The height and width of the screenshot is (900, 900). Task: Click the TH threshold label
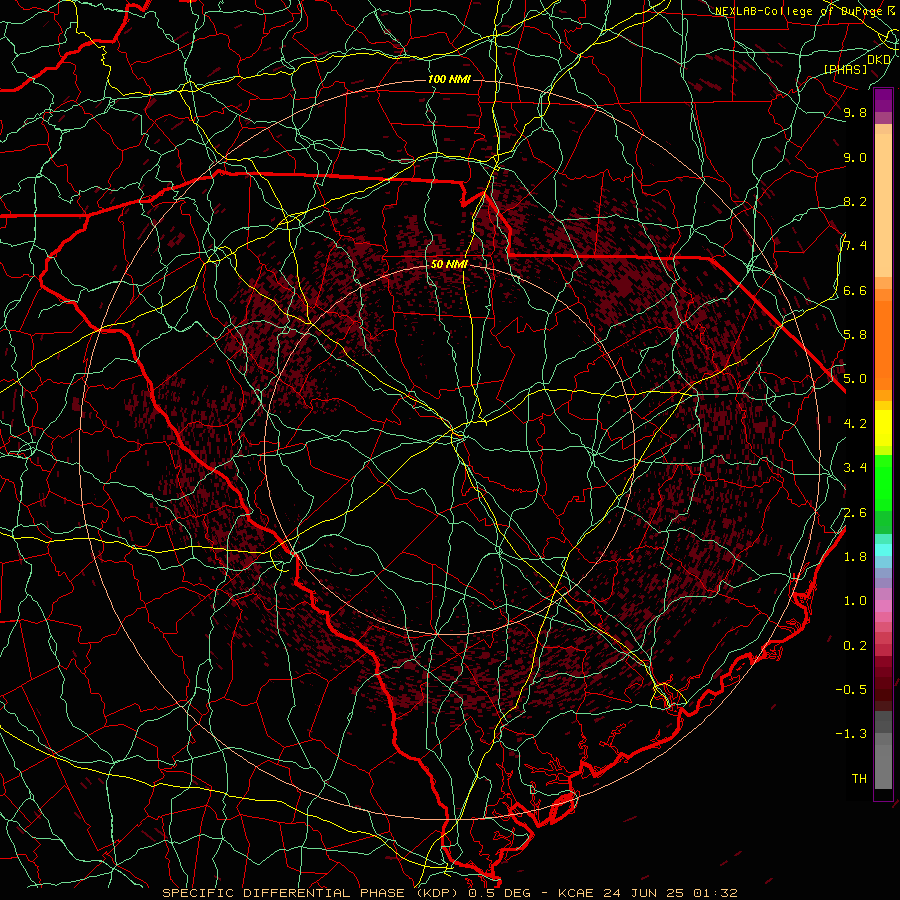pyautogui.click(x=859, y=778)
